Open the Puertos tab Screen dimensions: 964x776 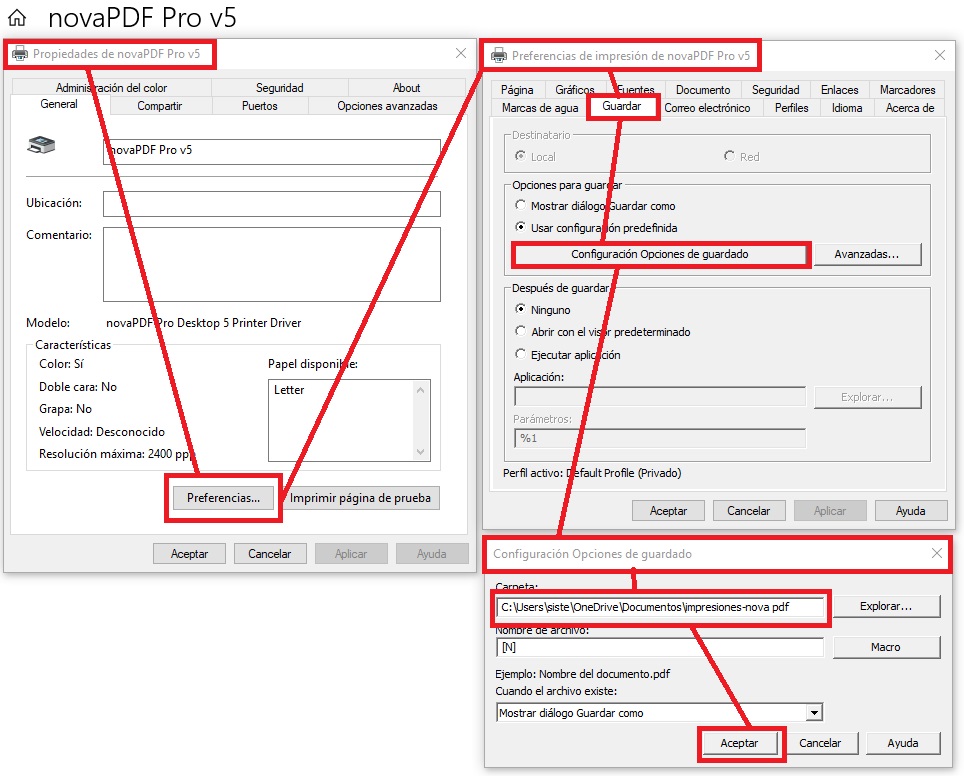click(259, 106)
